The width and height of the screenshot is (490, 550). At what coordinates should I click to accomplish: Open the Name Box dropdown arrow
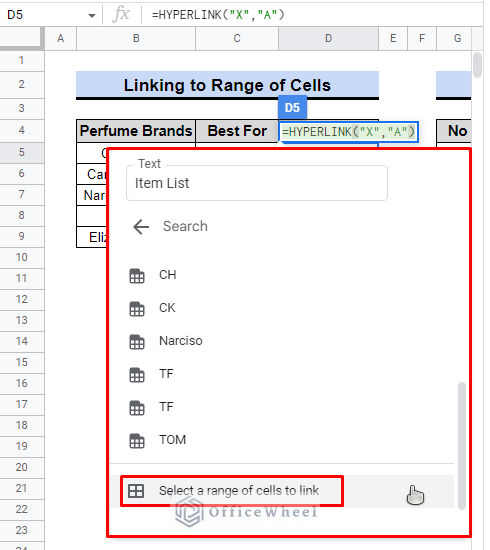coord(92,15)
